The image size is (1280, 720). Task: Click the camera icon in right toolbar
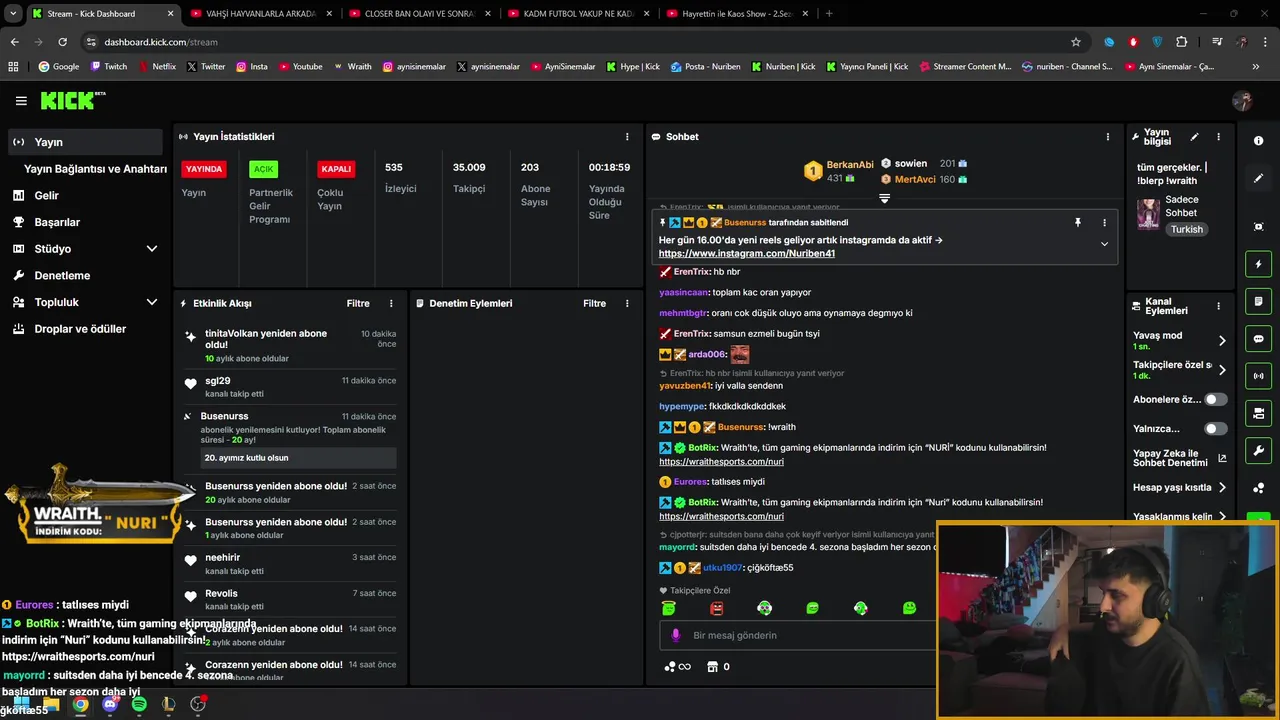(1258, 413)
